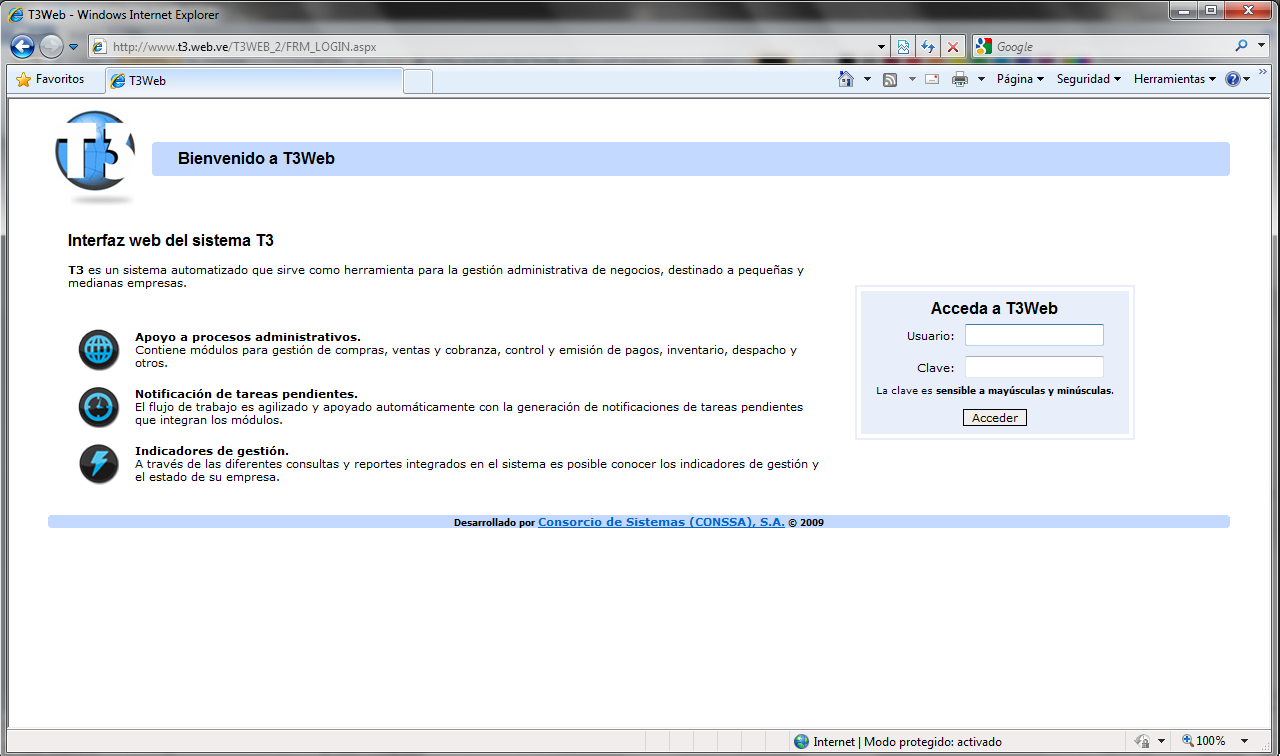Click the Print printer icon

pos(960,79)
